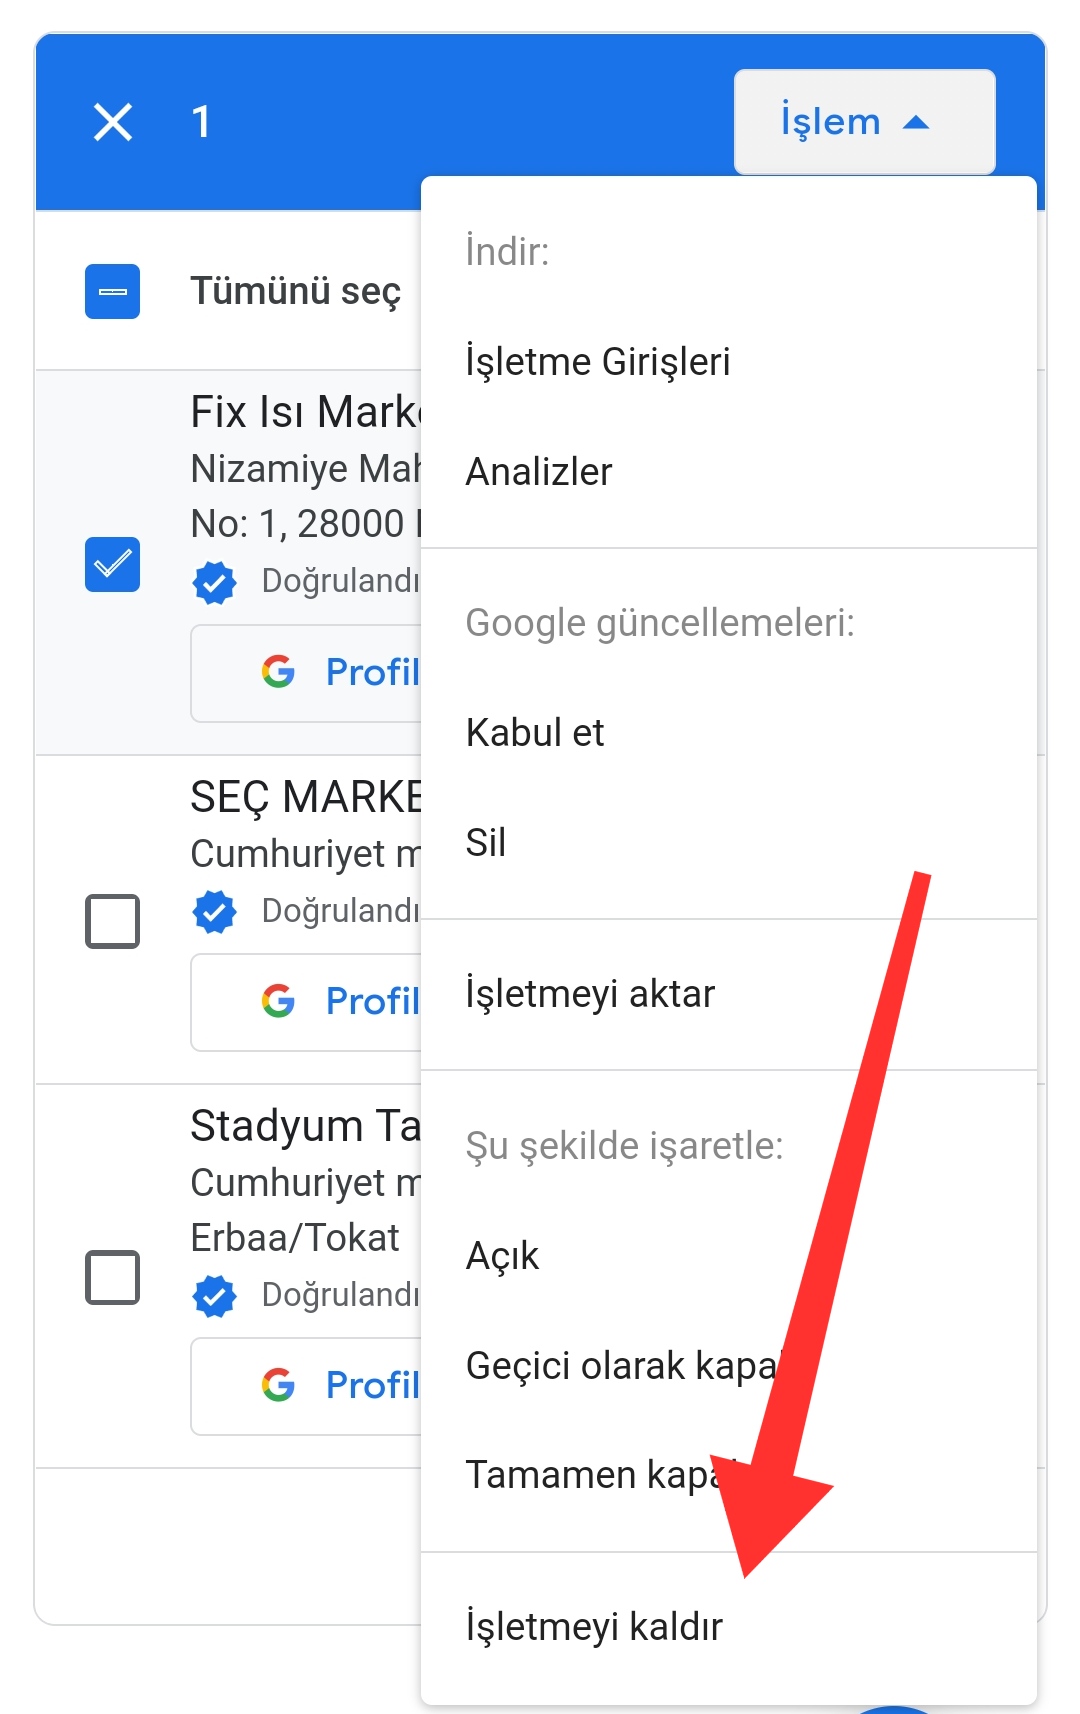Viewport: 1080px width, 1714px height.
Task: Click Fix Isı Market's verified badge icon
Action: coord(214,582)
